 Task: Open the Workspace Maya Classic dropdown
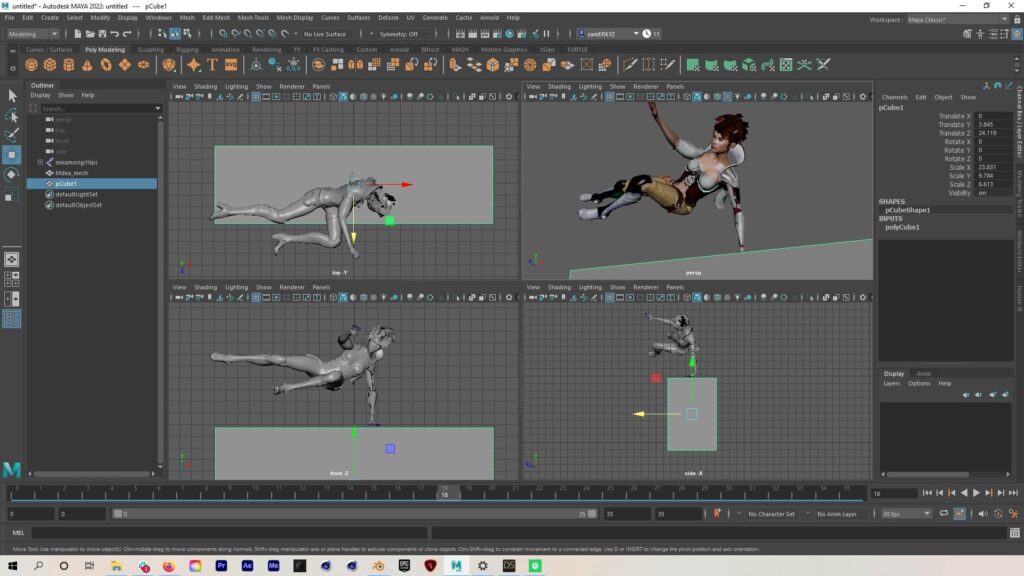(957, 20)
